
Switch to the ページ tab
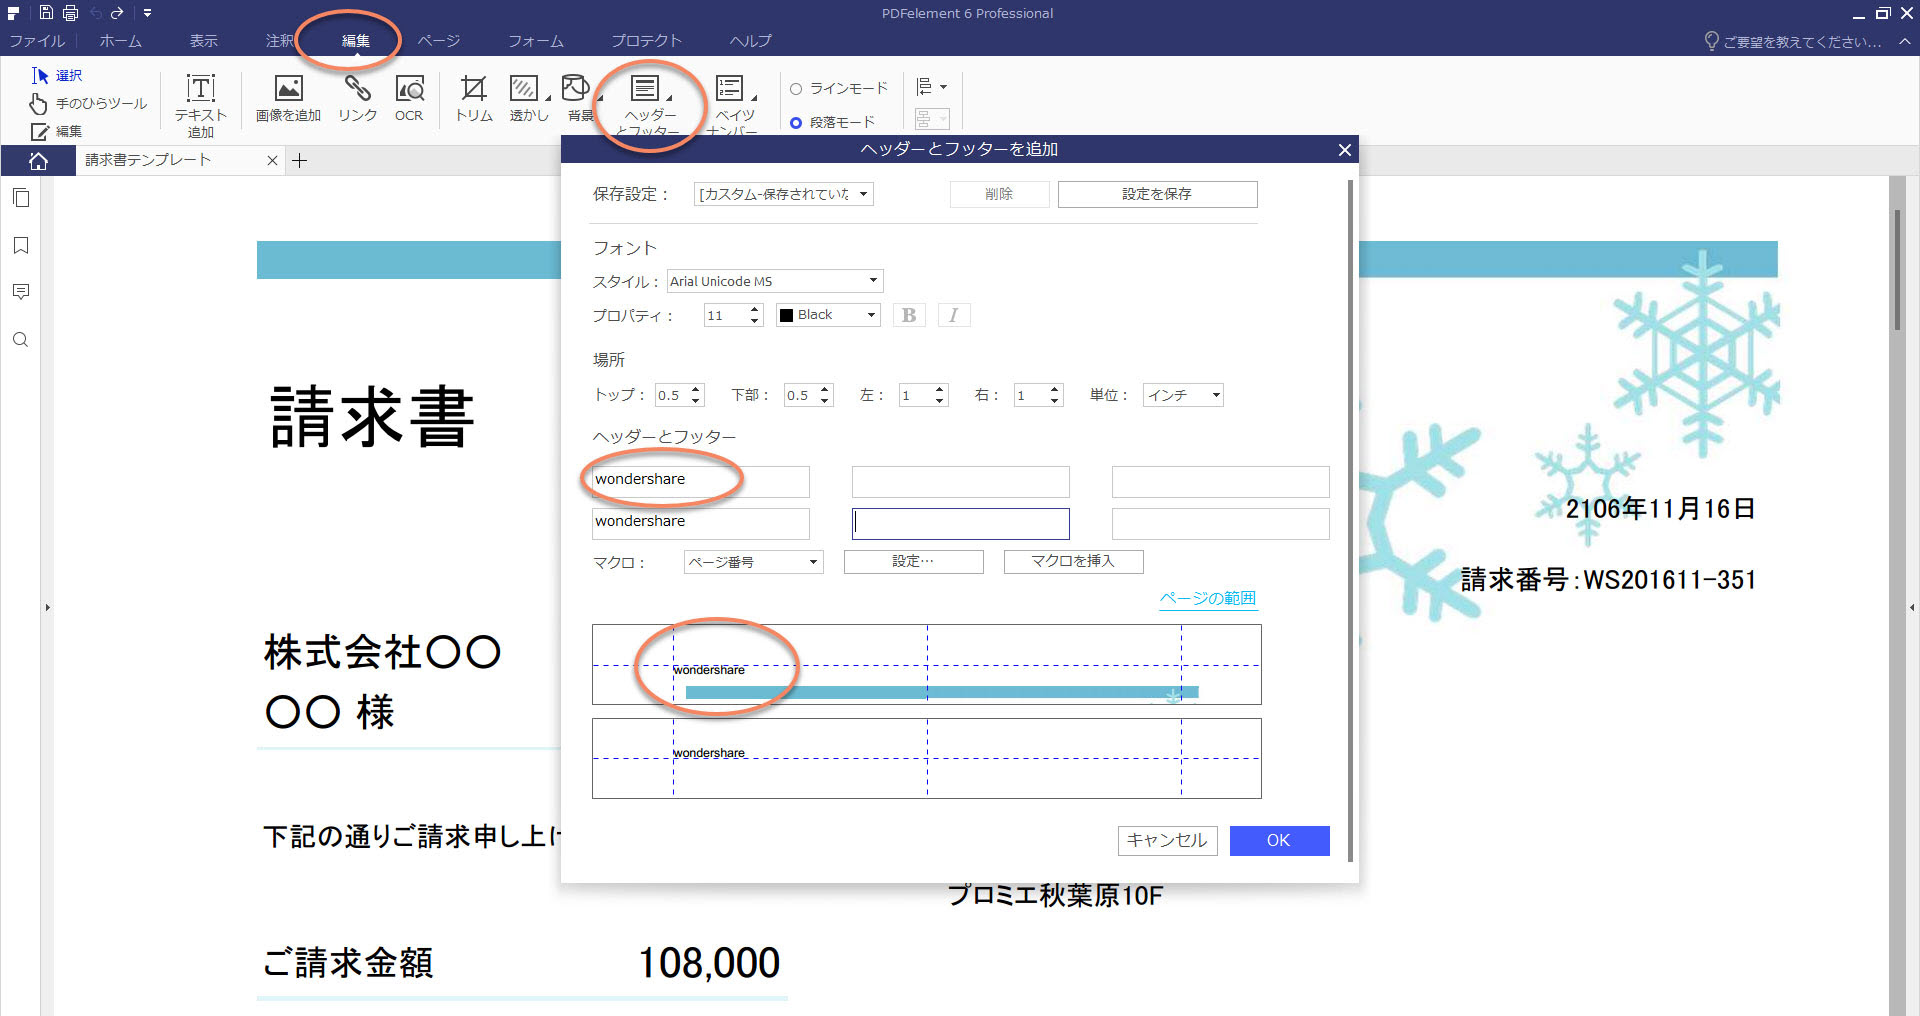click(439, 41)
